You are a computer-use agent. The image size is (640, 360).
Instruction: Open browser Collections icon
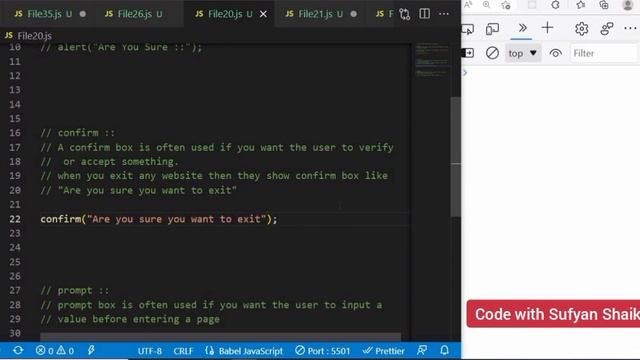(604, 5)
